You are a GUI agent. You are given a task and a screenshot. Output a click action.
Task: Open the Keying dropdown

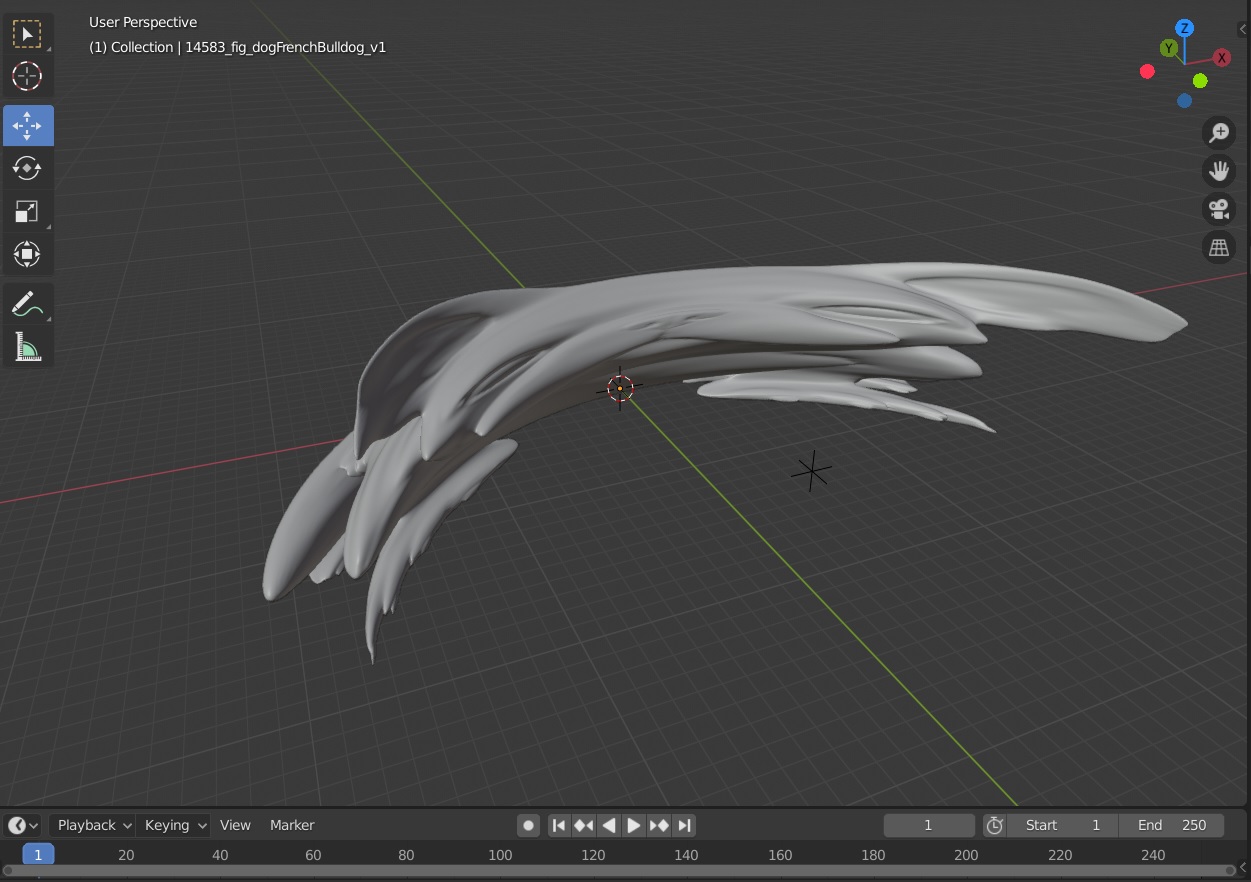tap(174, 825)
